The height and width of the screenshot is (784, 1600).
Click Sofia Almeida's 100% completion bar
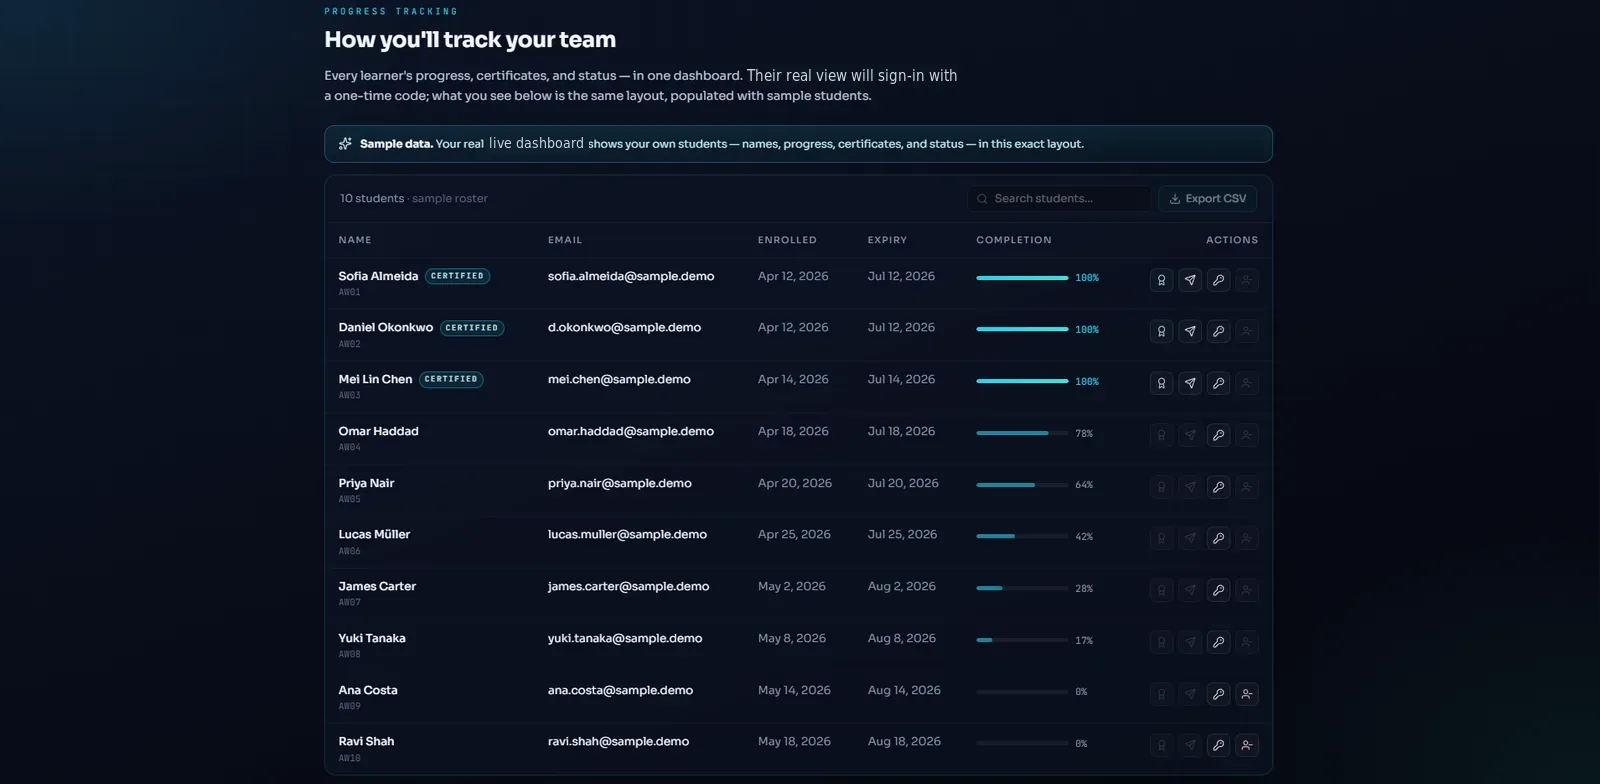point(1022,278)
